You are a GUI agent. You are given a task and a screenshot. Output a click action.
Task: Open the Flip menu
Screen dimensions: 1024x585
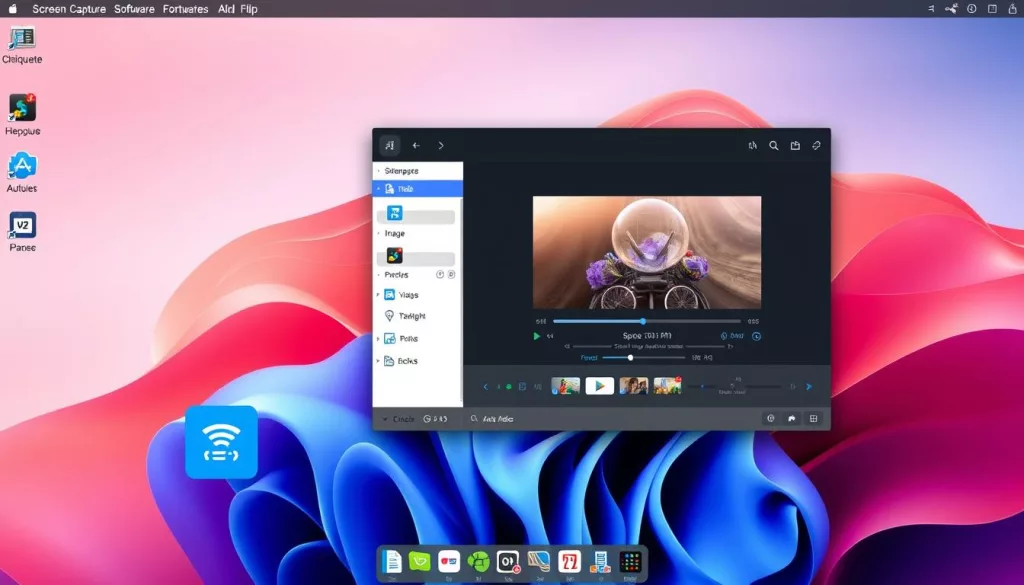click(x=249, y=9)
